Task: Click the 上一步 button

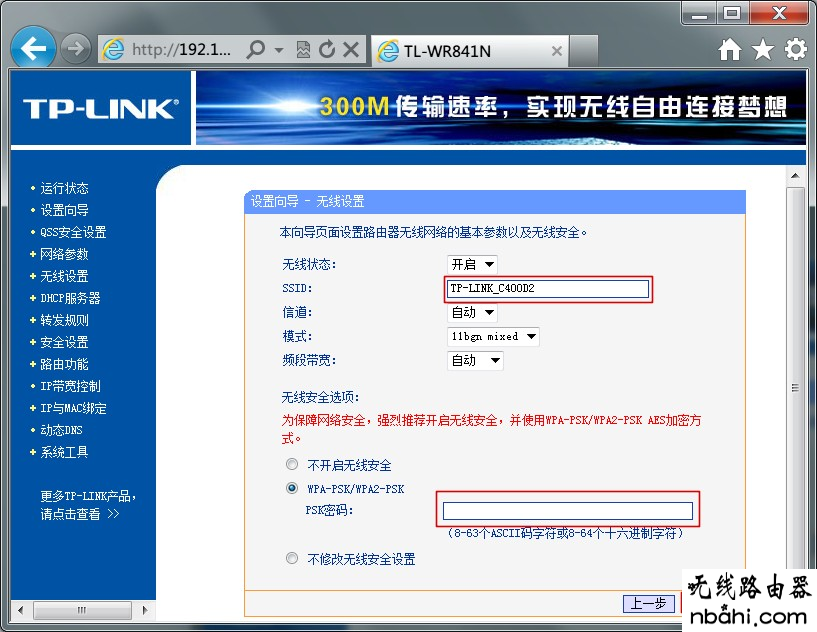Action: 649,603
